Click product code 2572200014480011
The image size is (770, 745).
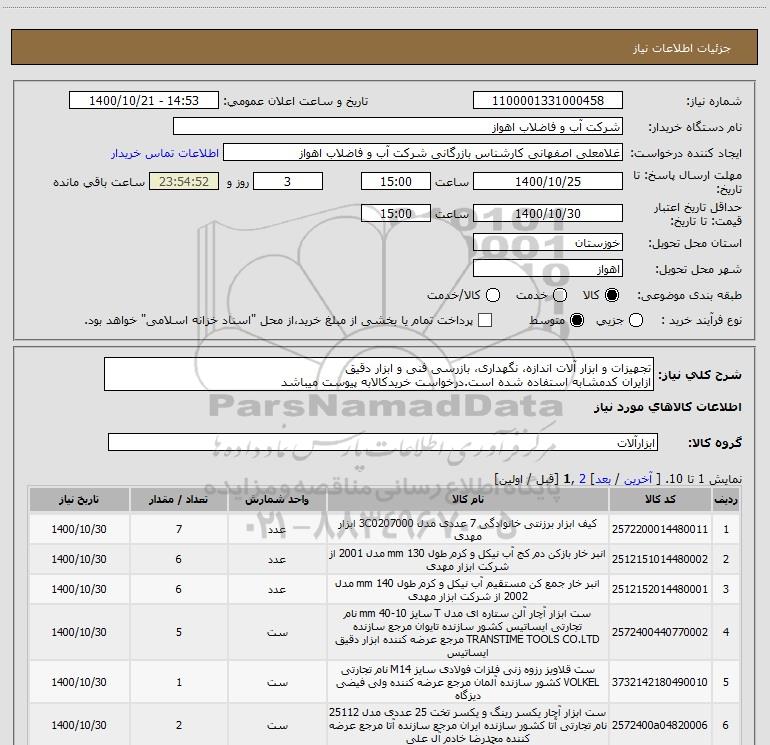click(x=660, y=529)
